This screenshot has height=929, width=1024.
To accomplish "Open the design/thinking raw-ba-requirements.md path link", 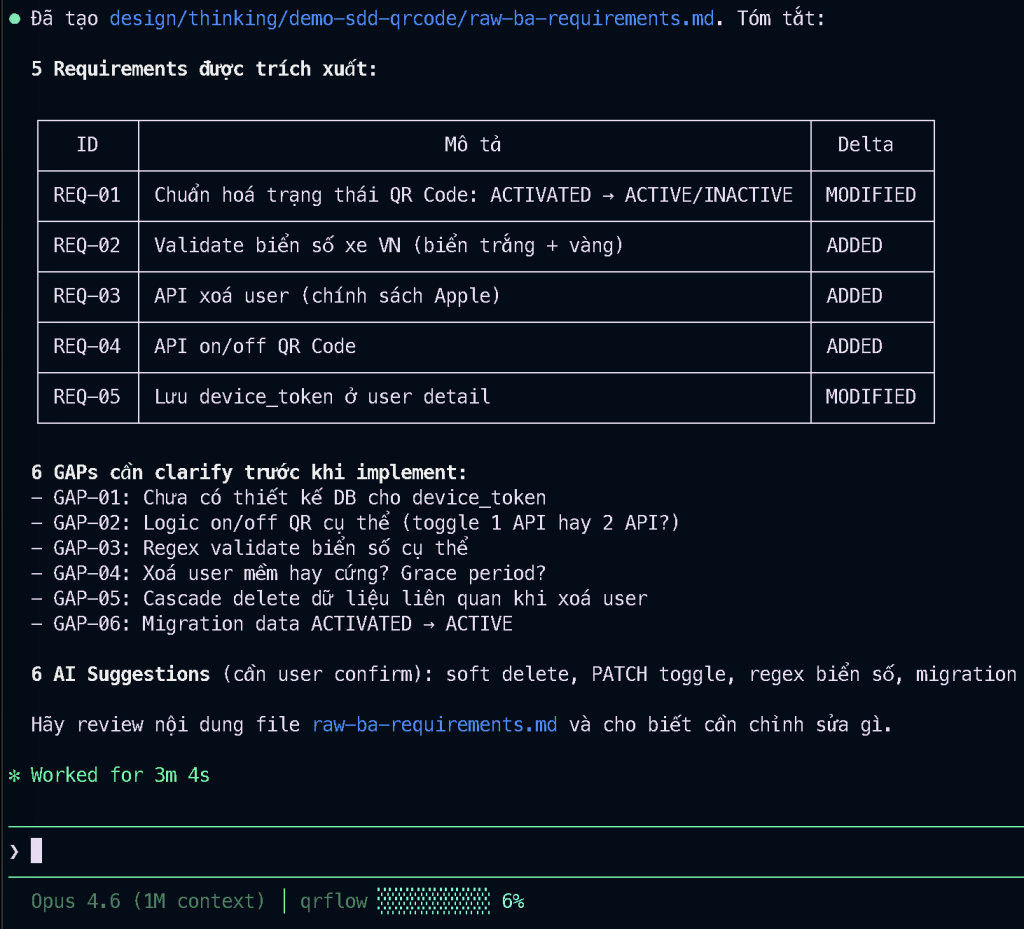I will tap(412, 19).
